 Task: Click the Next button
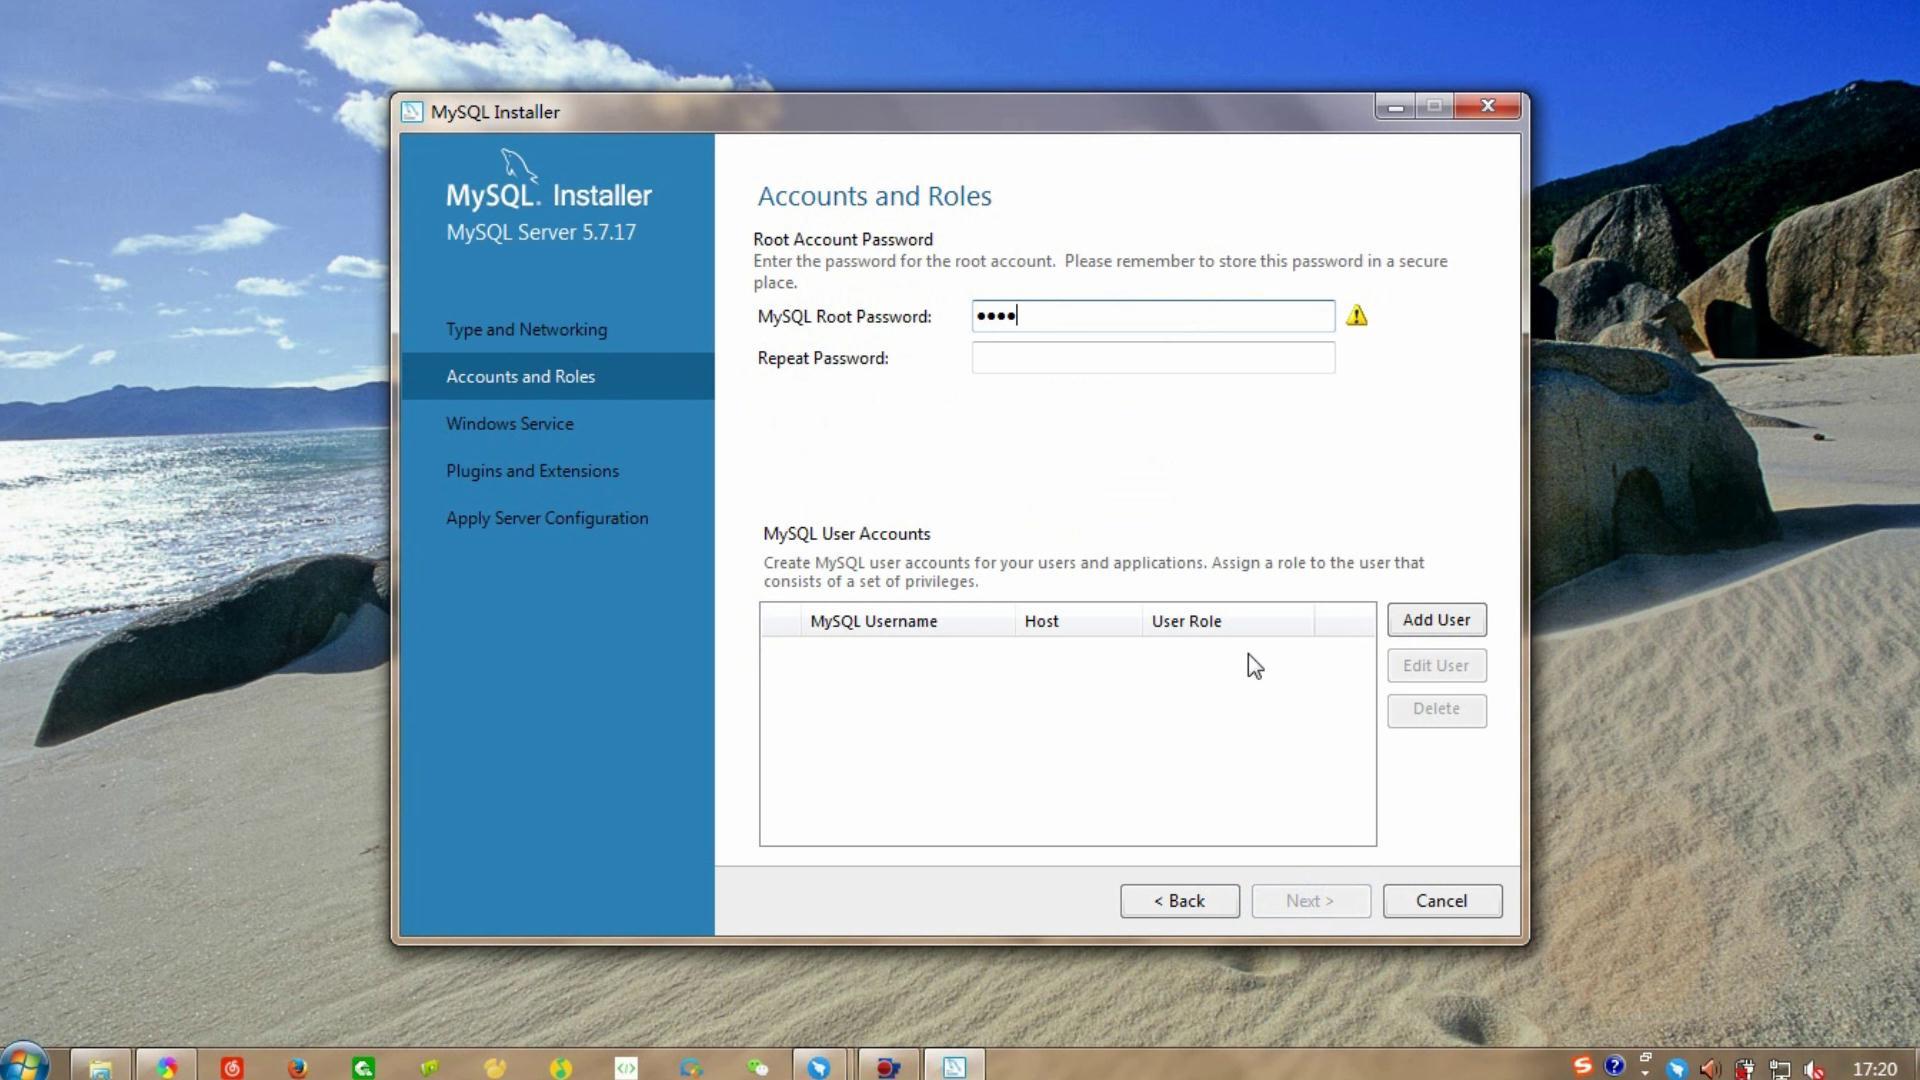pyautogui.click(x=1310, y=901)
